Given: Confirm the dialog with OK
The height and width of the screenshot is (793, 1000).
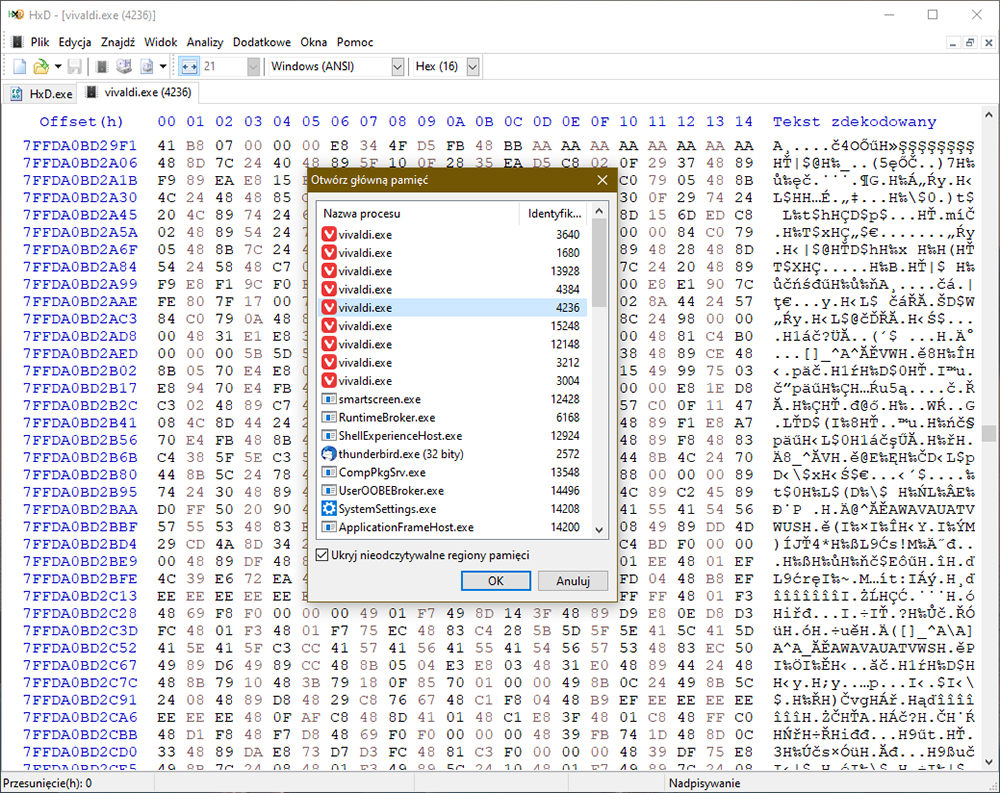Looking at the screenshot, I should tap(496, 581).
